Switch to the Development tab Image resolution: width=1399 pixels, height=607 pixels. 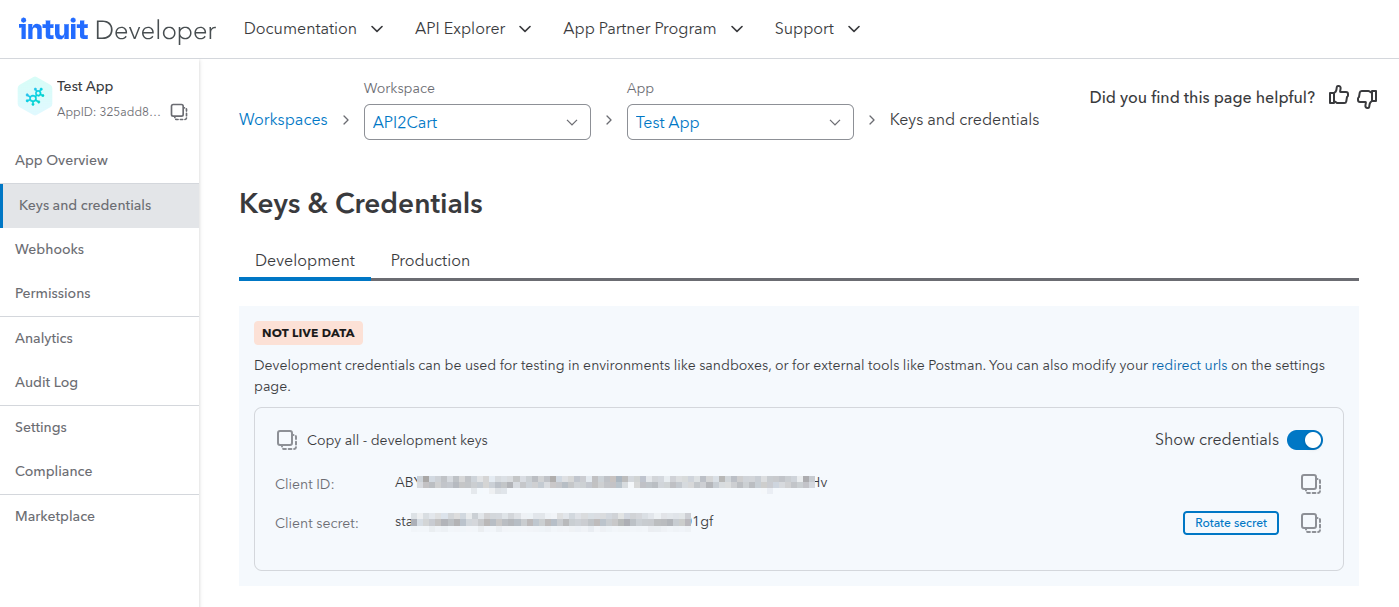(x=305, y=260)
